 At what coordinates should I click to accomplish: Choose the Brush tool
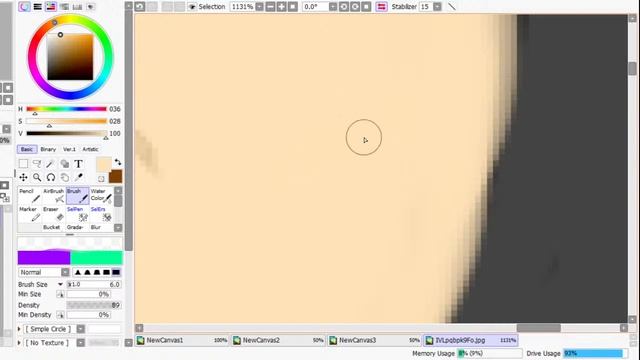point(78,196)
